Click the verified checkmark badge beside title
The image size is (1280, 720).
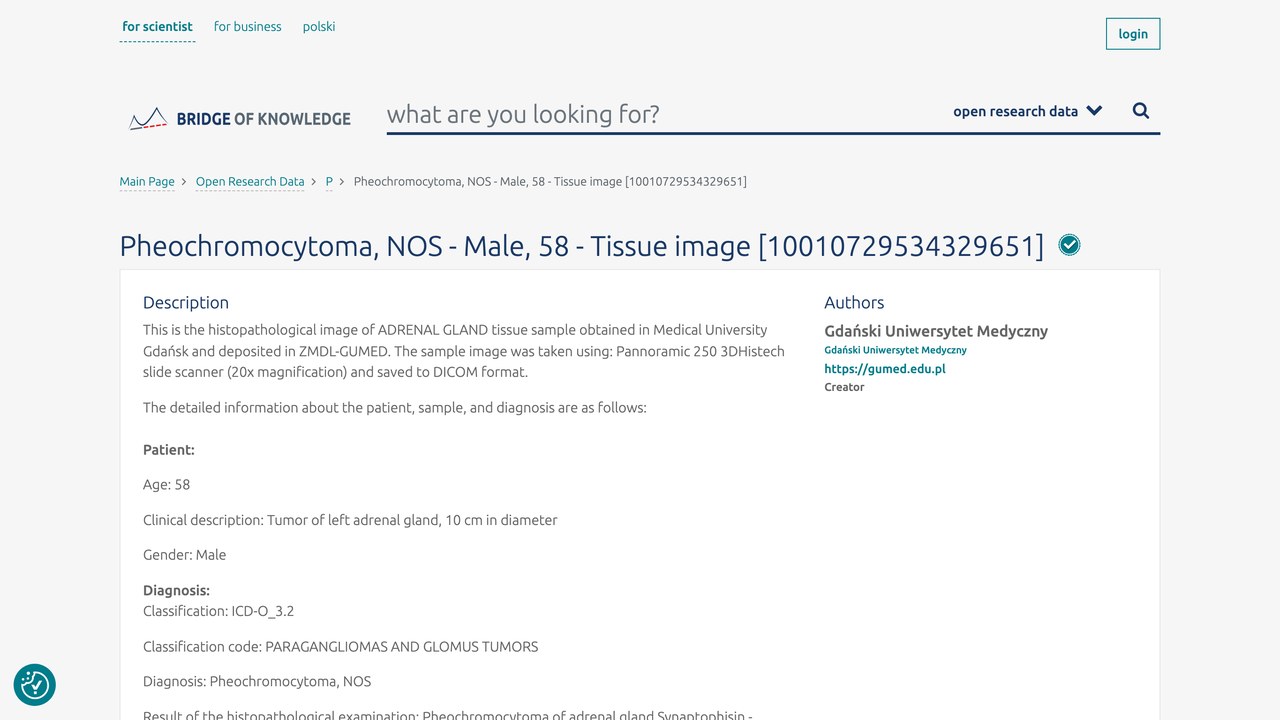(1069, 245)
